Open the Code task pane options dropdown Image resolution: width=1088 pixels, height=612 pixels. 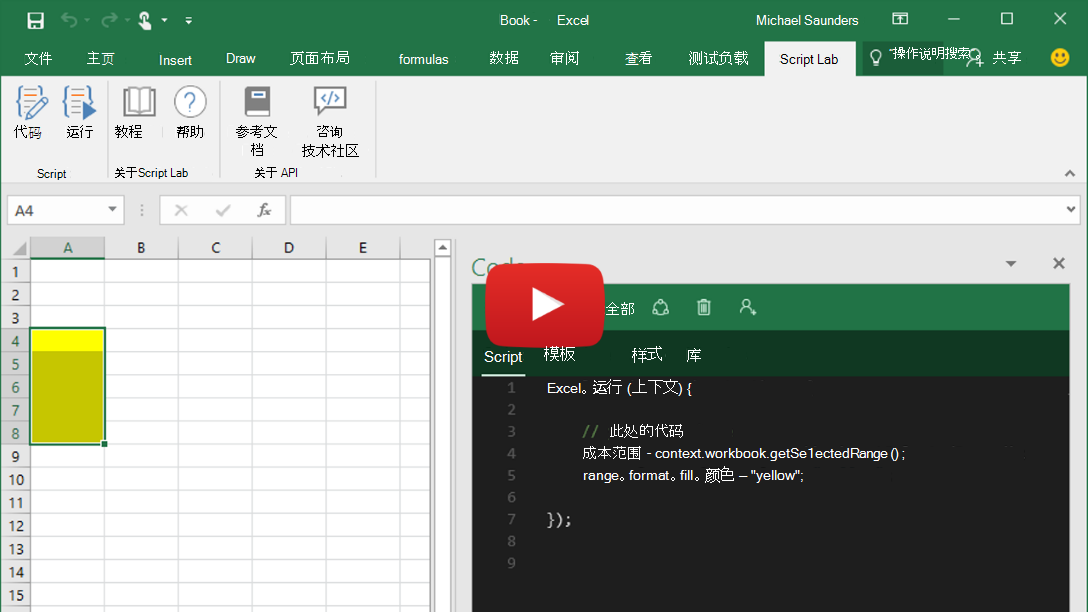(x=1011, y=264)
